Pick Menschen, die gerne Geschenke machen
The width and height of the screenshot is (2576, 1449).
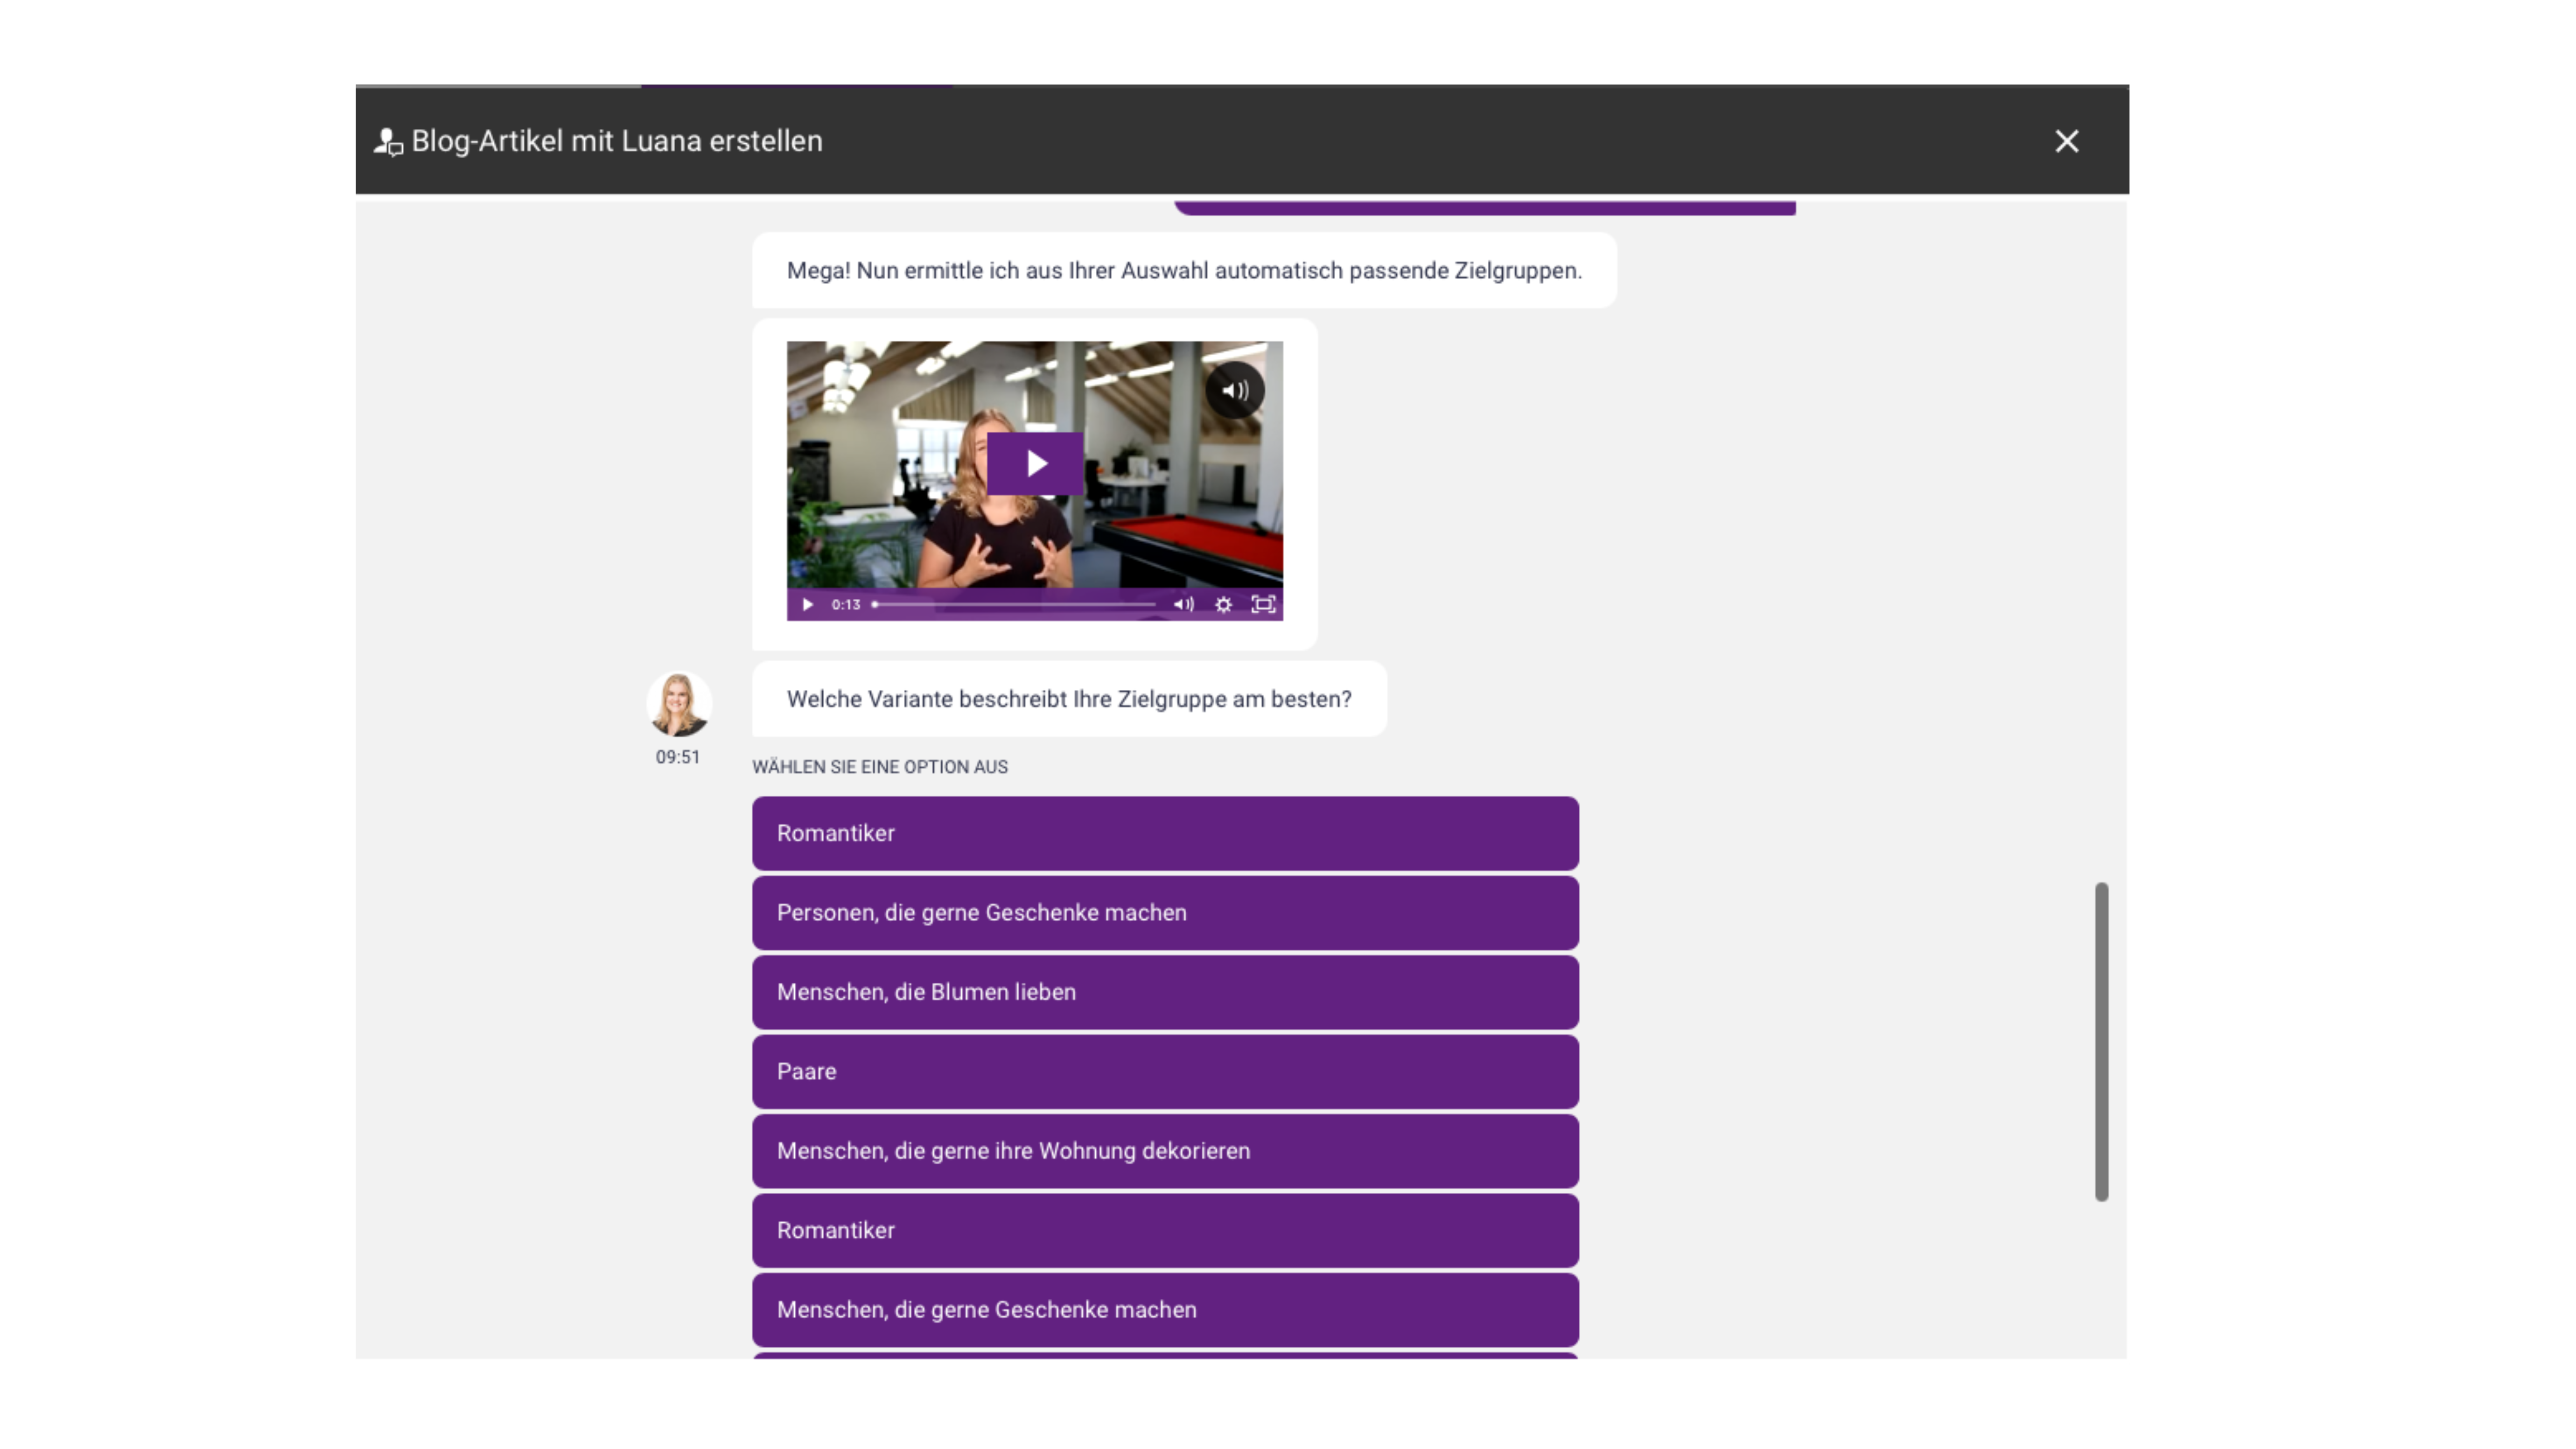[x=1165, y=1310]
